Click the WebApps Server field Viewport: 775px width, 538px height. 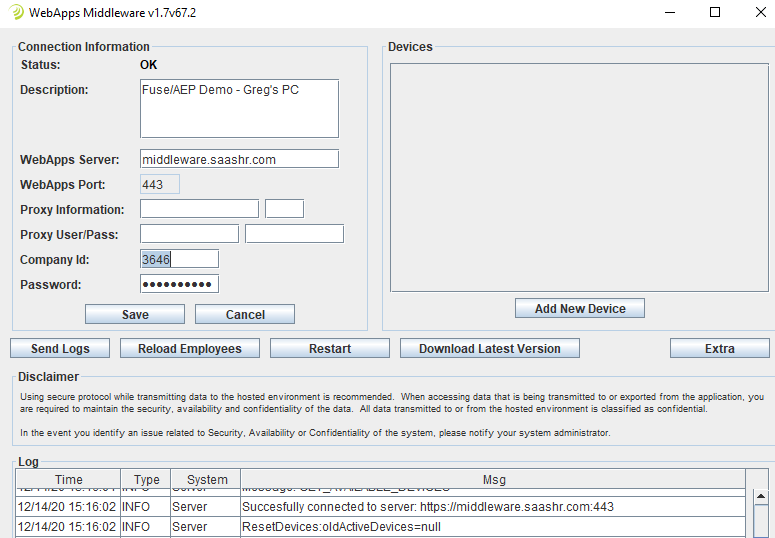pyautogui.click(x=239, y=159)
